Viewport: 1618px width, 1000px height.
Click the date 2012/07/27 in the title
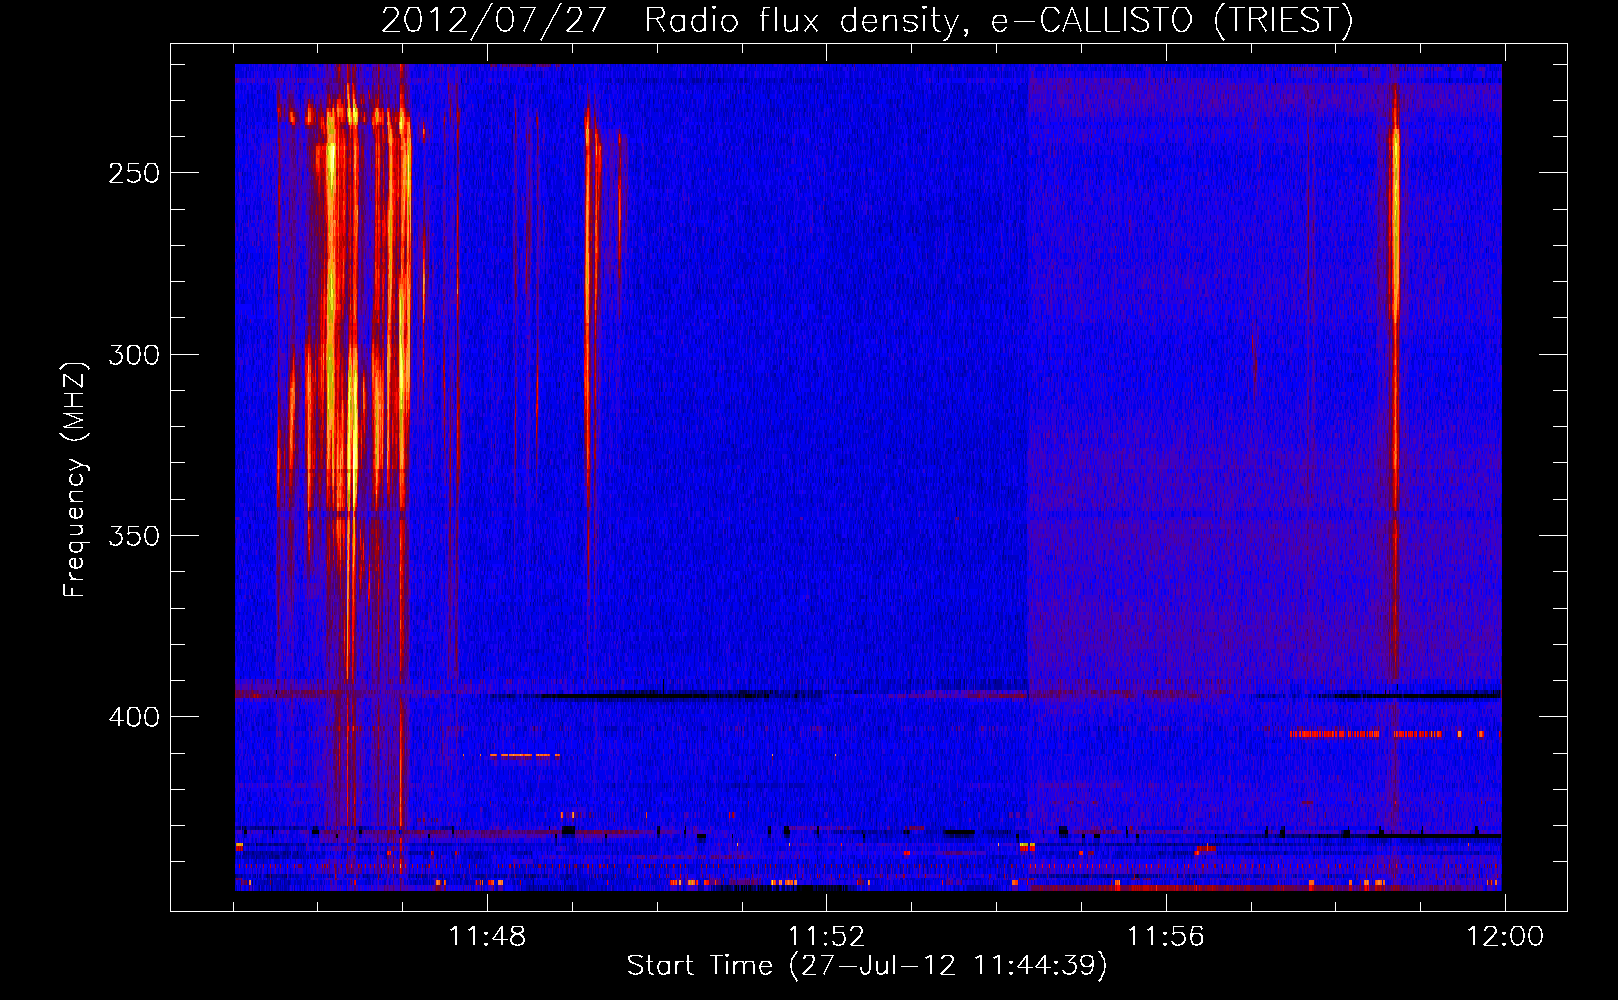[x=493, y=20]
